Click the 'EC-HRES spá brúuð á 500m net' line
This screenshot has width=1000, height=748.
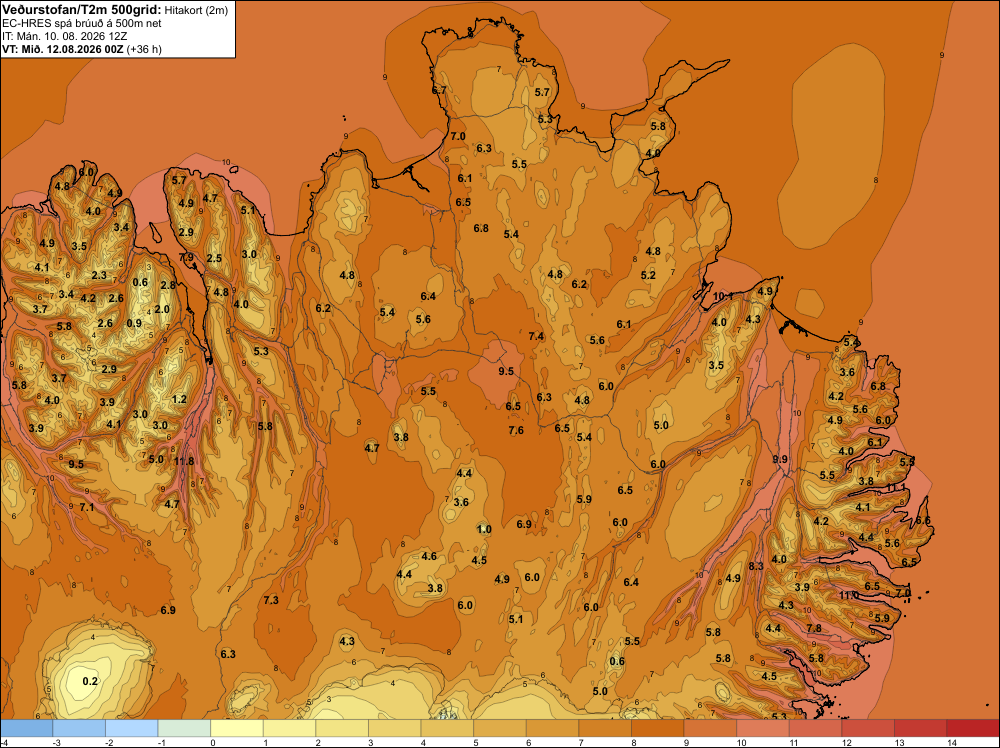(82, 24)
